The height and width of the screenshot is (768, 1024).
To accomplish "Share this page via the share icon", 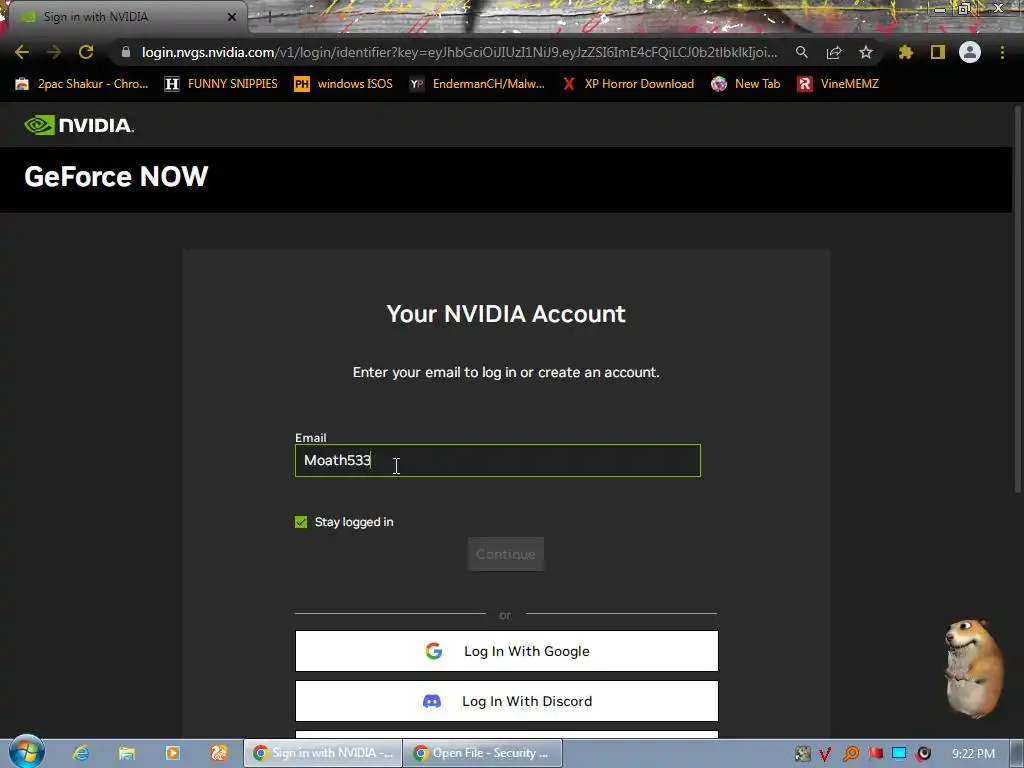I will pos(834,52).
